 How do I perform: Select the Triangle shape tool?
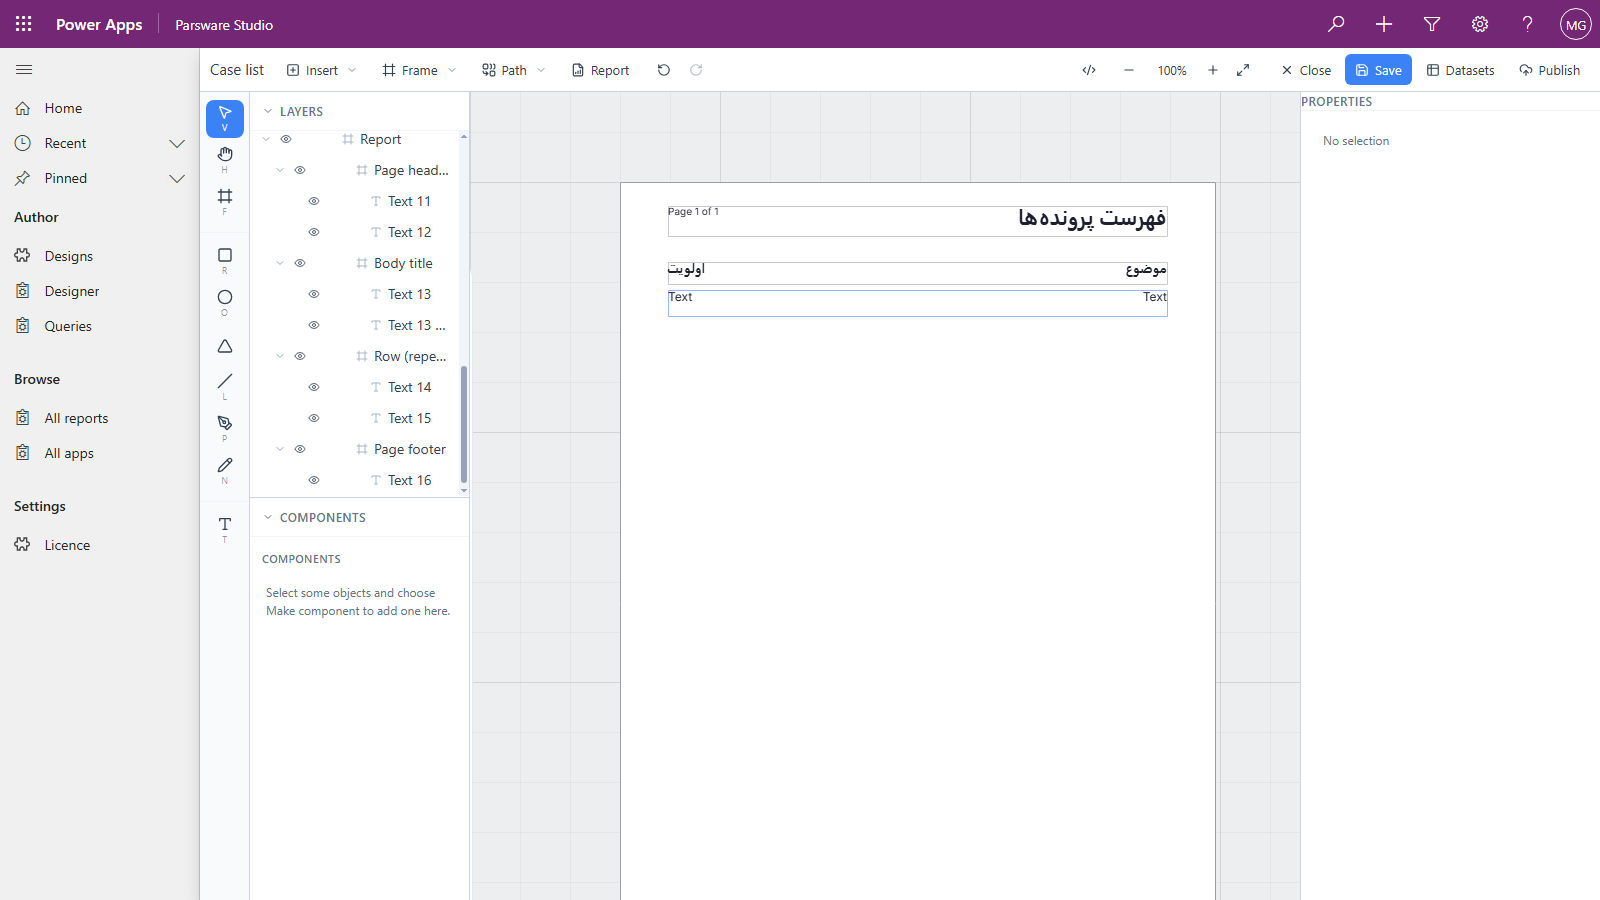tap(225, 346)
